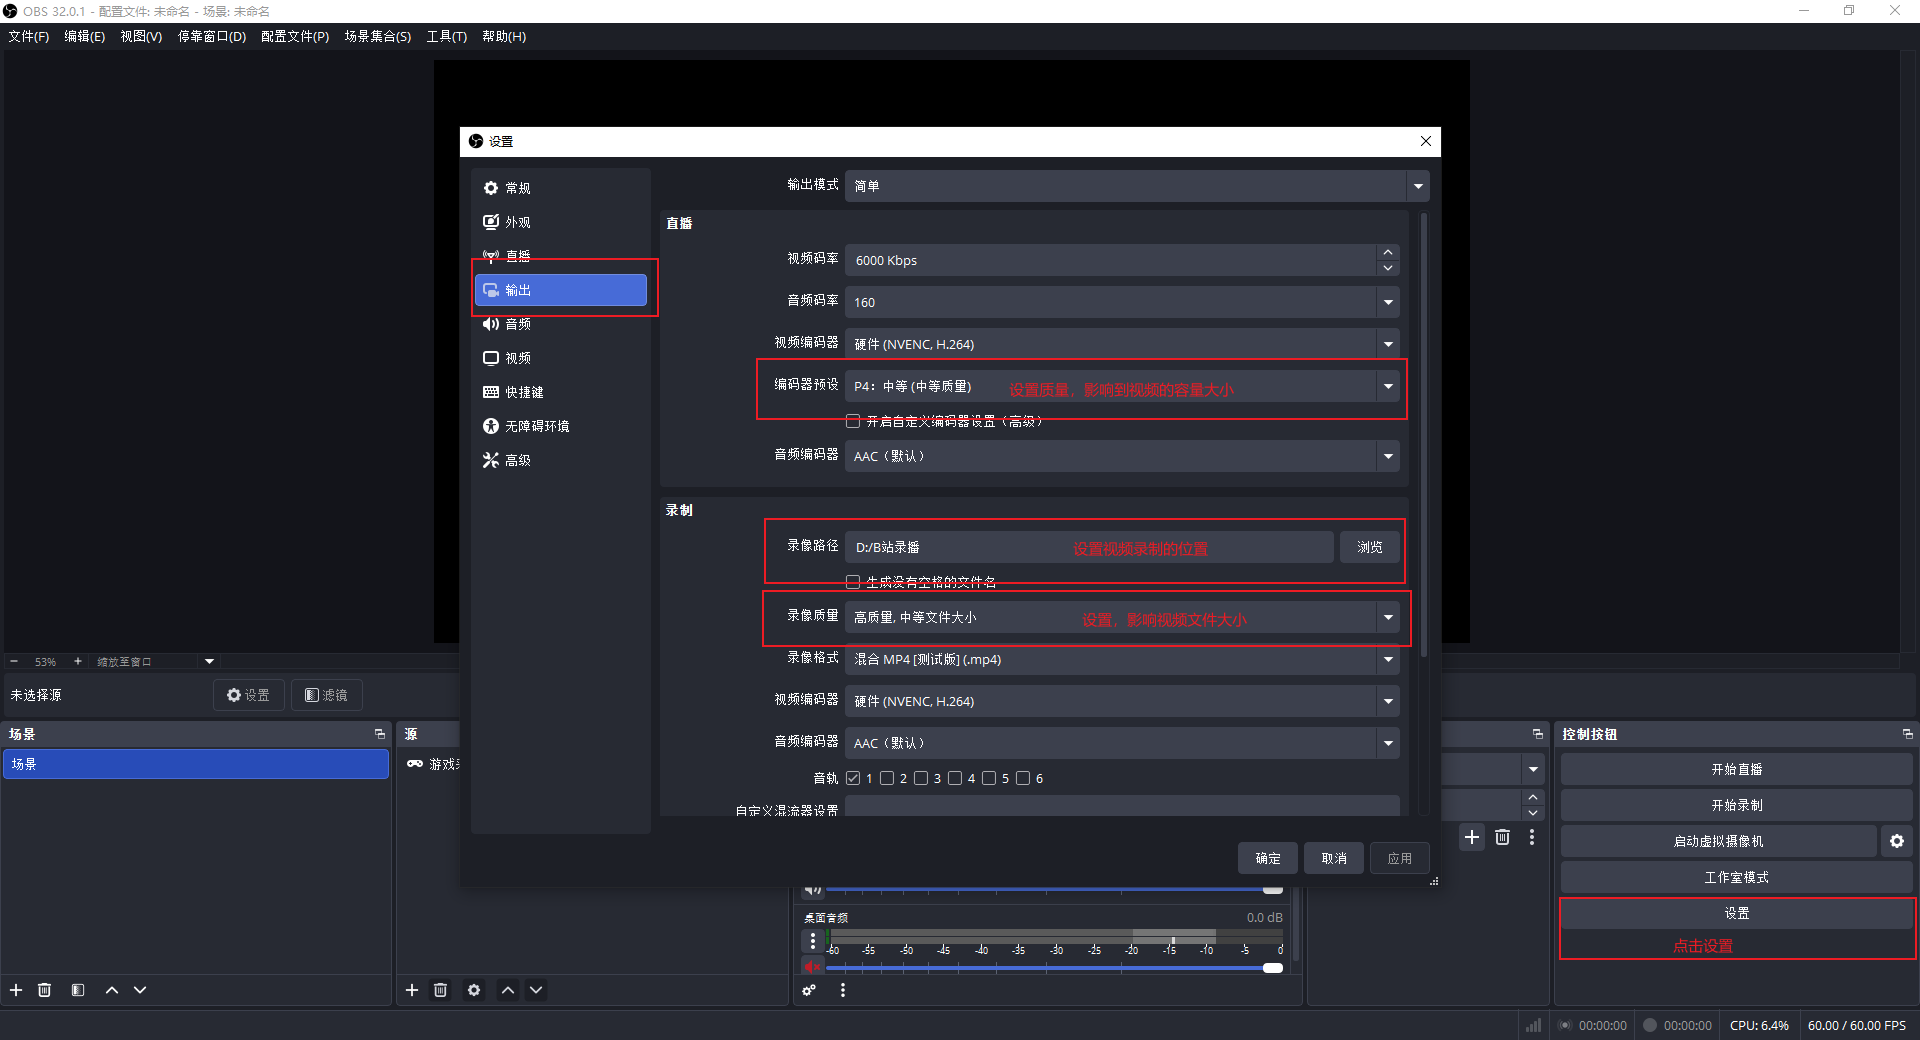The image size is (1920, 1040).
Task: Move the selected source down with arrow icon
Action: coord(536,990)
